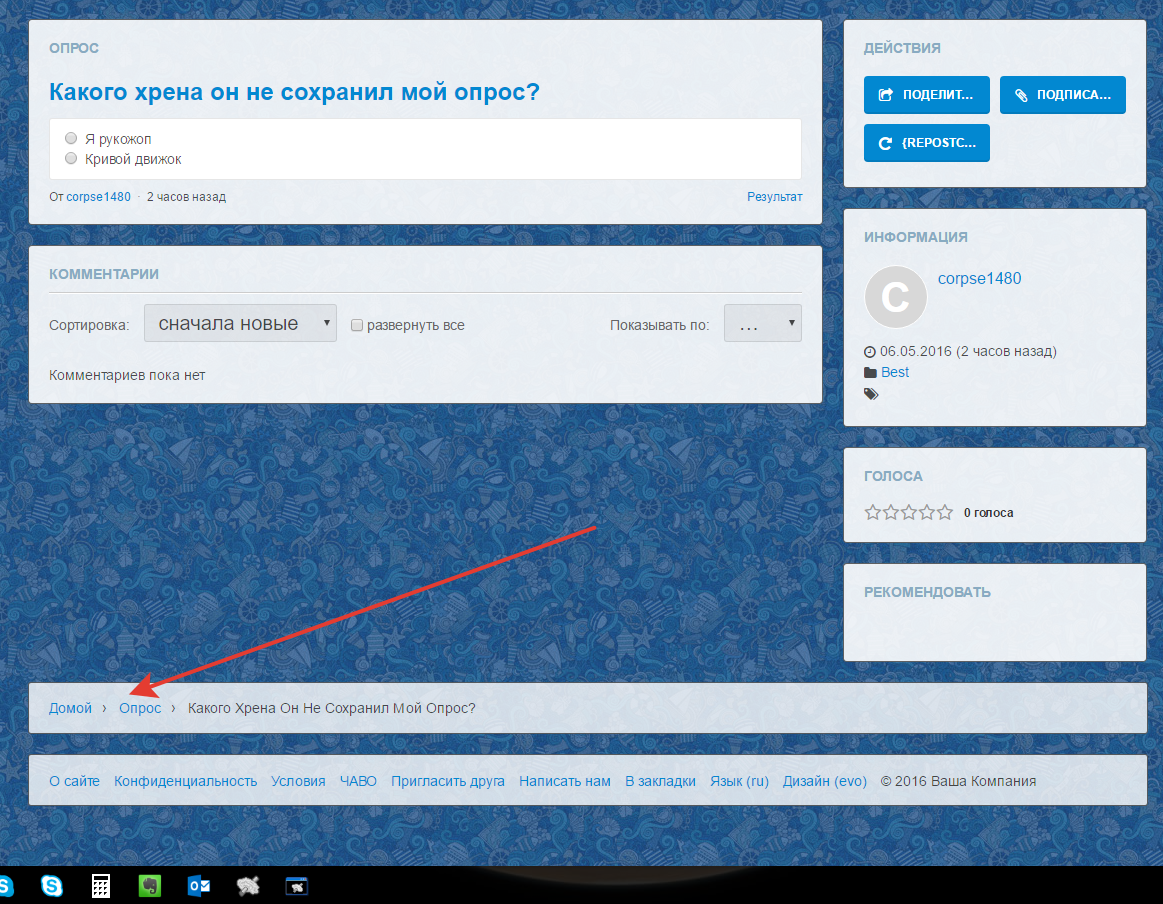Rate the poll four stars
The height and width of the screenshot is (904, 1163).
point(926,512)
